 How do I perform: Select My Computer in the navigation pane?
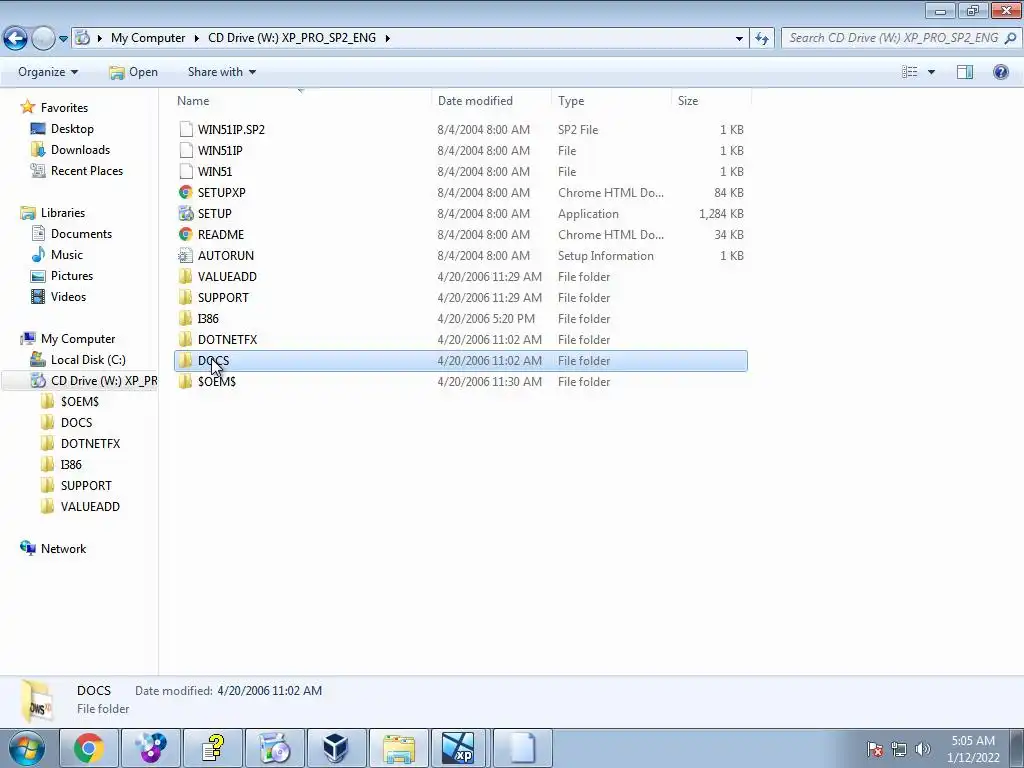coord(78,339)
